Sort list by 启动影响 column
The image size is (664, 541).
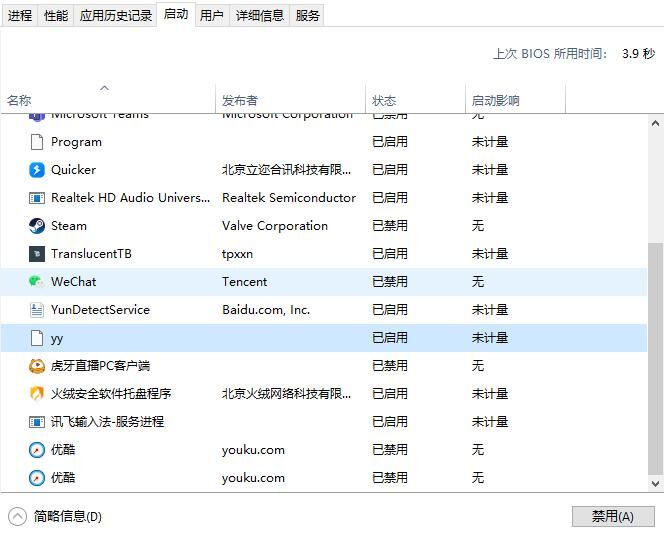[495, 100]
